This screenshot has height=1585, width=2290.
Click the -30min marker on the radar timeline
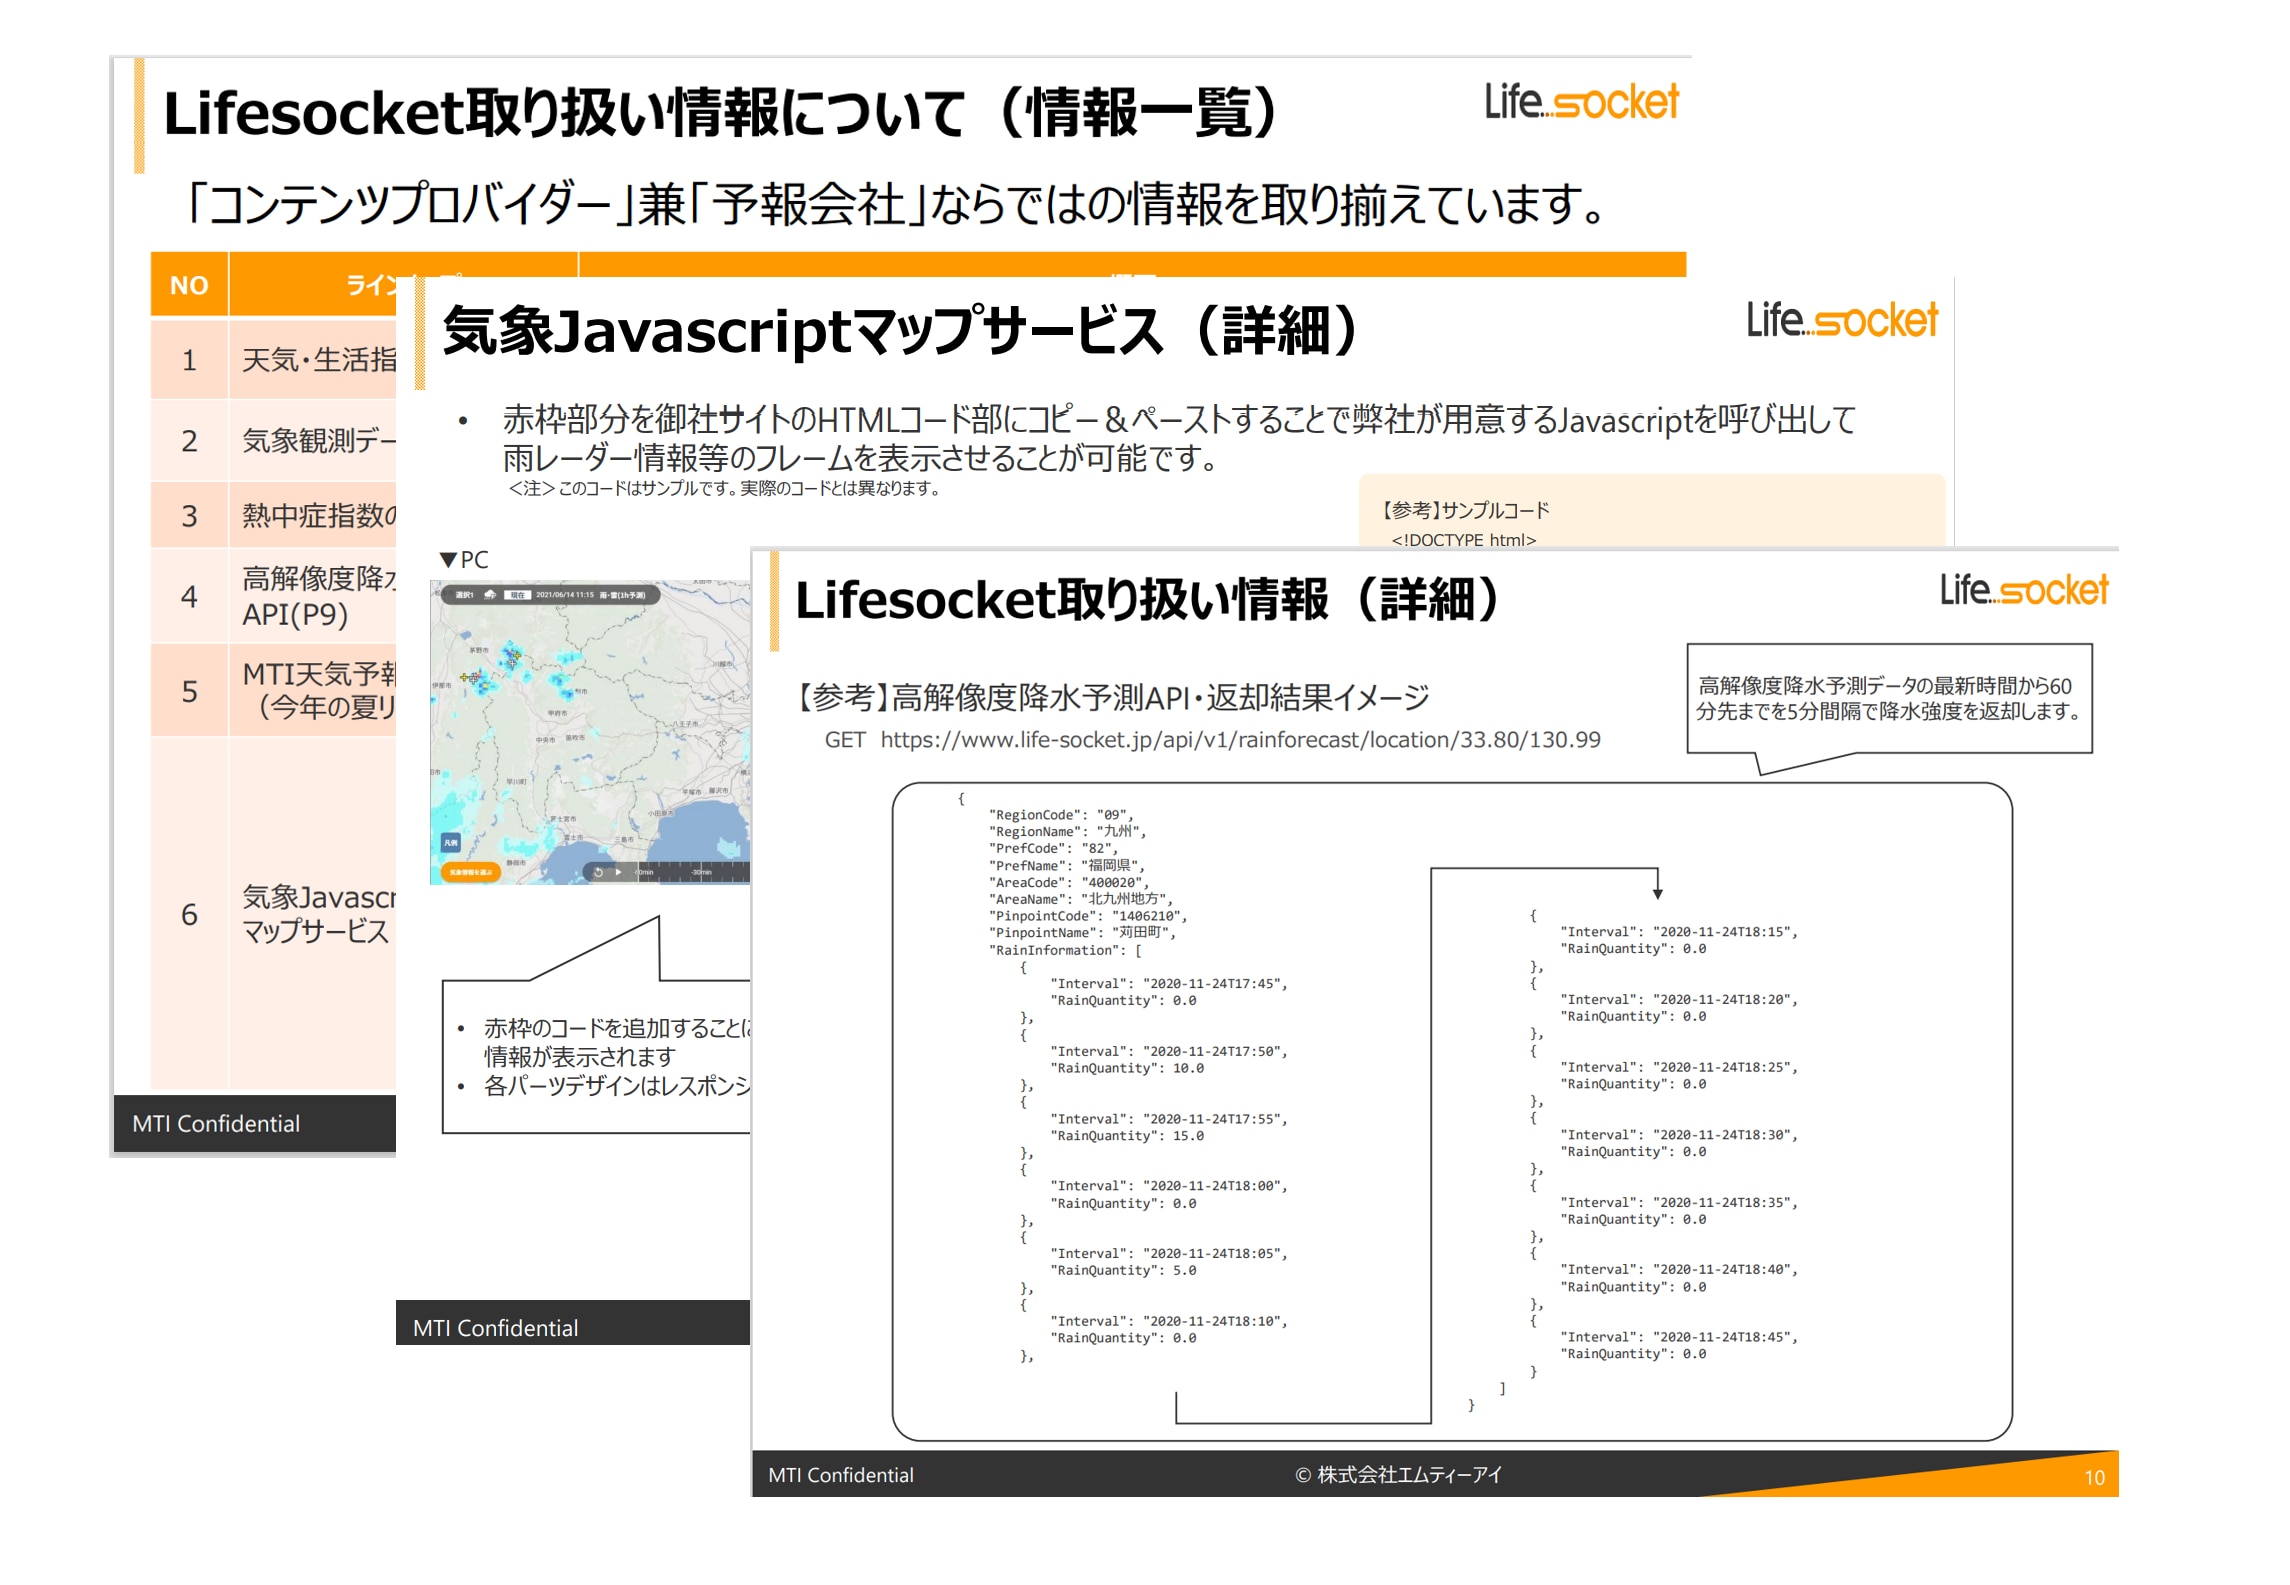click(x=701, y=872)
